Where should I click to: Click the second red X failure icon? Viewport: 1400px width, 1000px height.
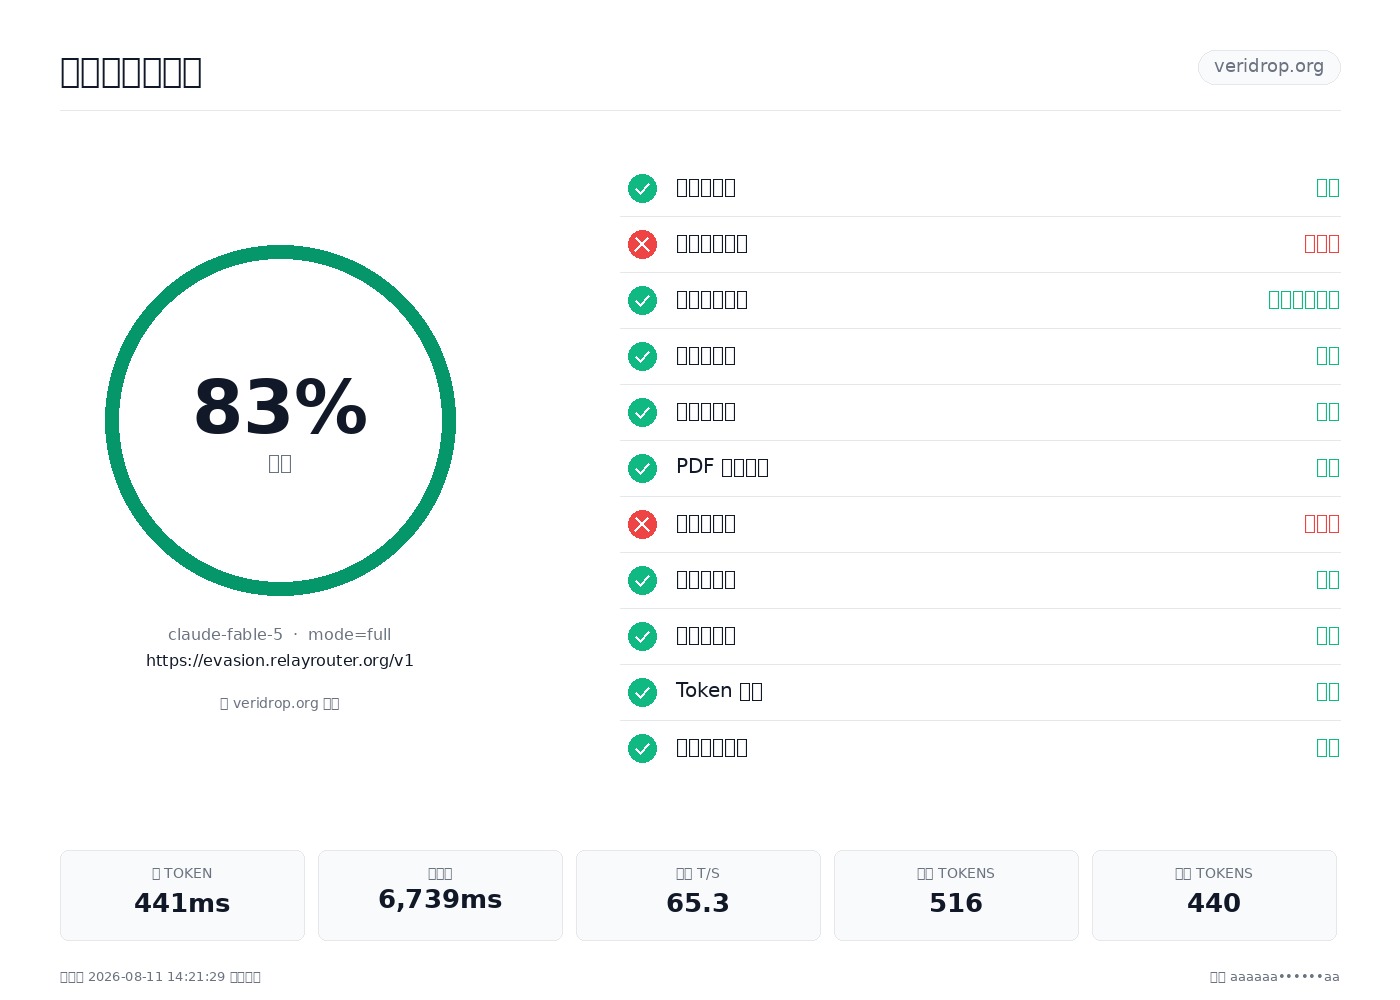[642, 524]
